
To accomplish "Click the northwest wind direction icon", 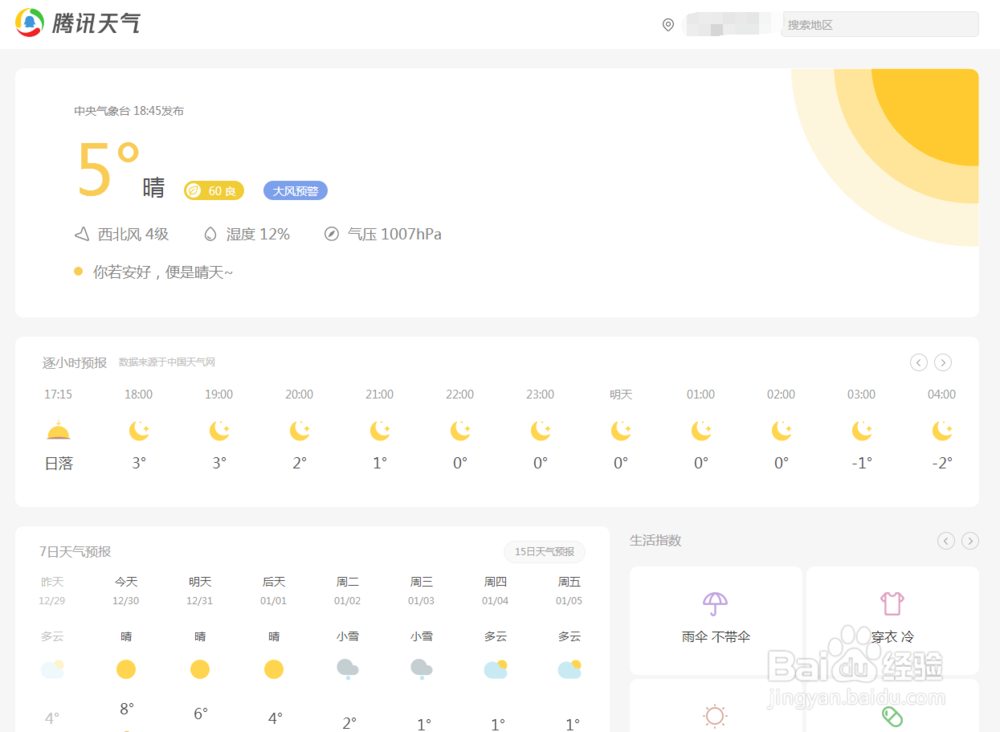I will click(x=82, y=234).
